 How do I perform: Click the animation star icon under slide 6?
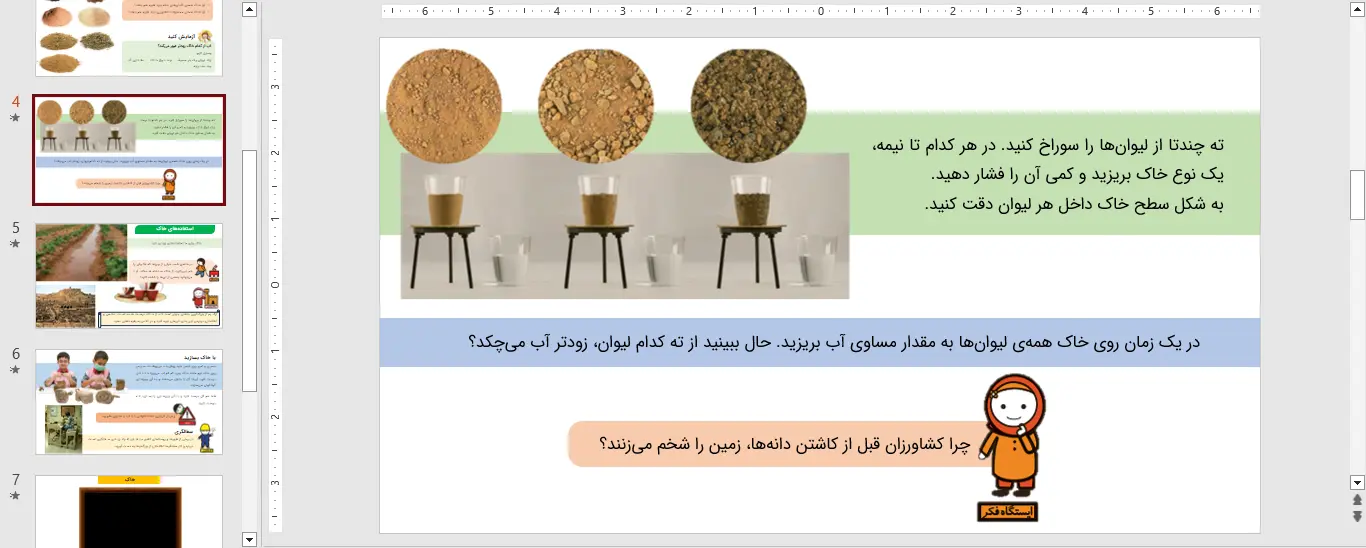coord(15,369)
